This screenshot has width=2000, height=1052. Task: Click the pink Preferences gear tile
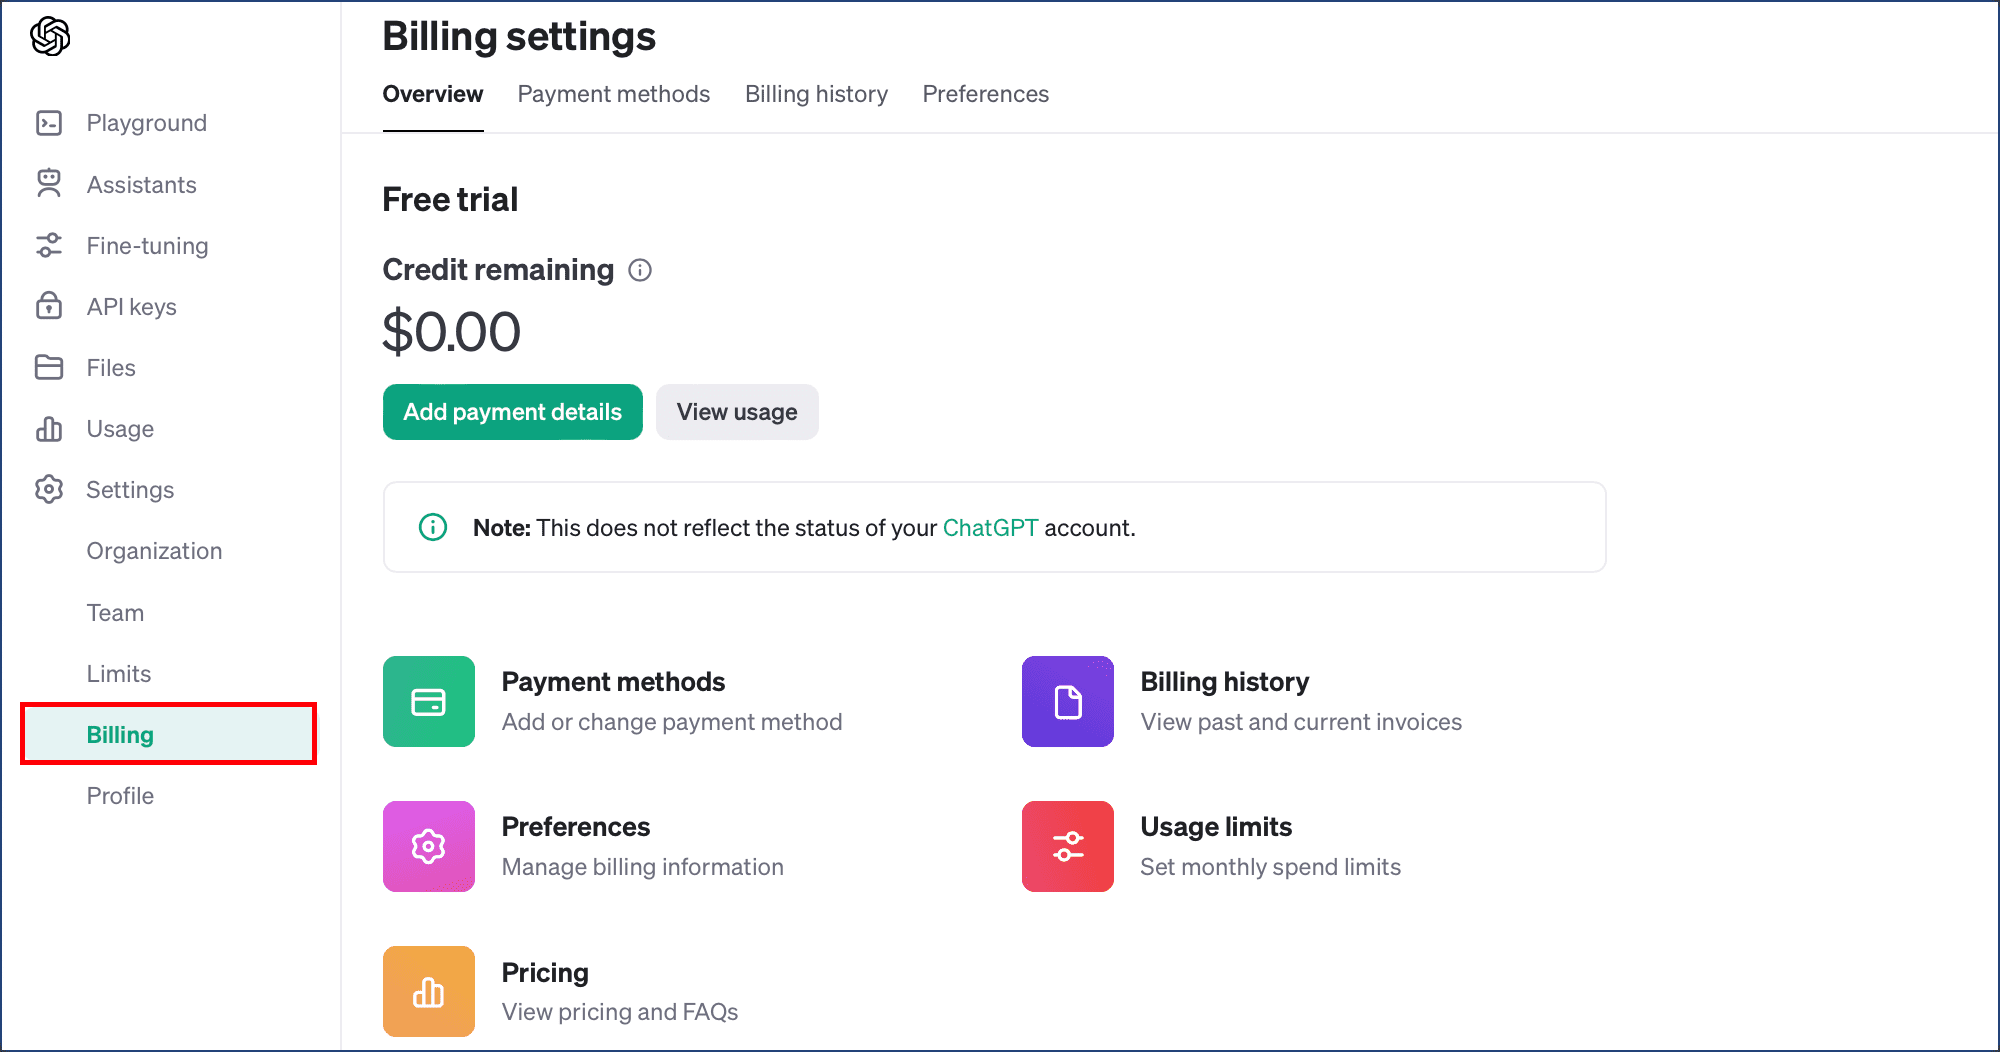(429, 846)
